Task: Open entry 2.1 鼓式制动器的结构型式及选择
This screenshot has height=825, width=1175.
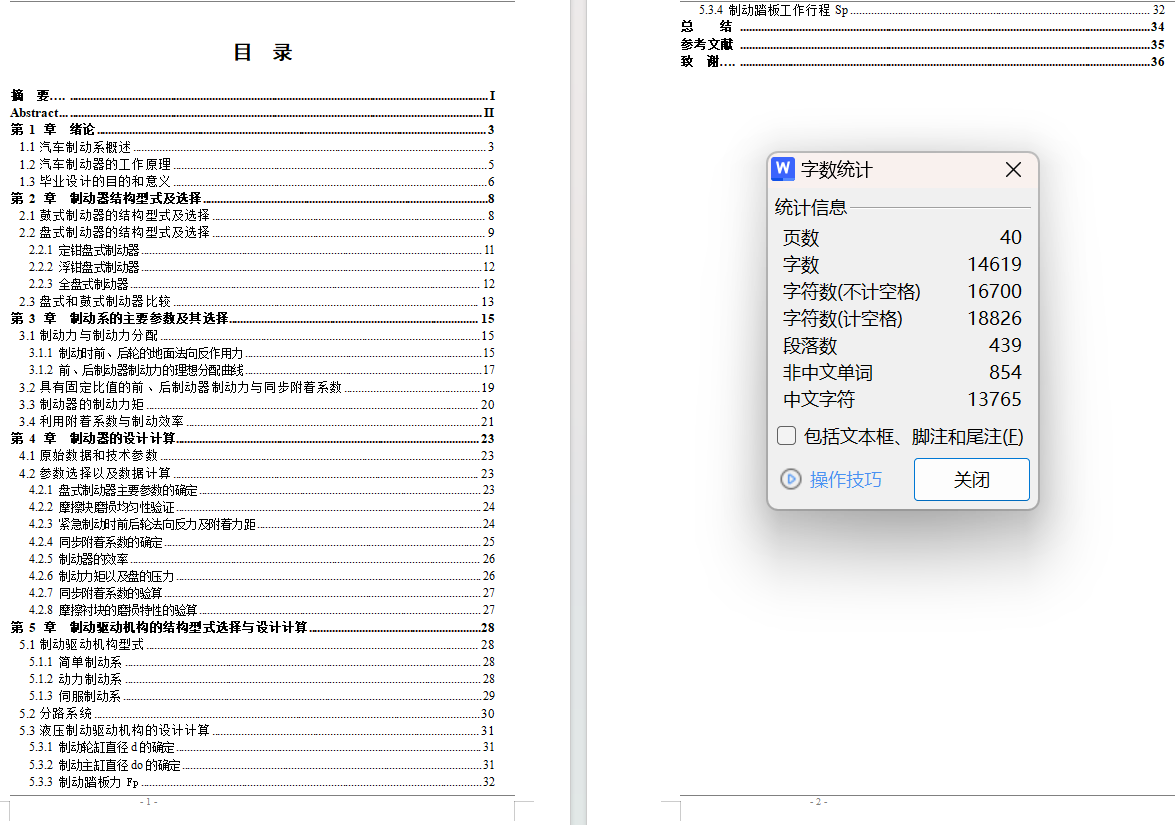Action: [x=257, y=216]
